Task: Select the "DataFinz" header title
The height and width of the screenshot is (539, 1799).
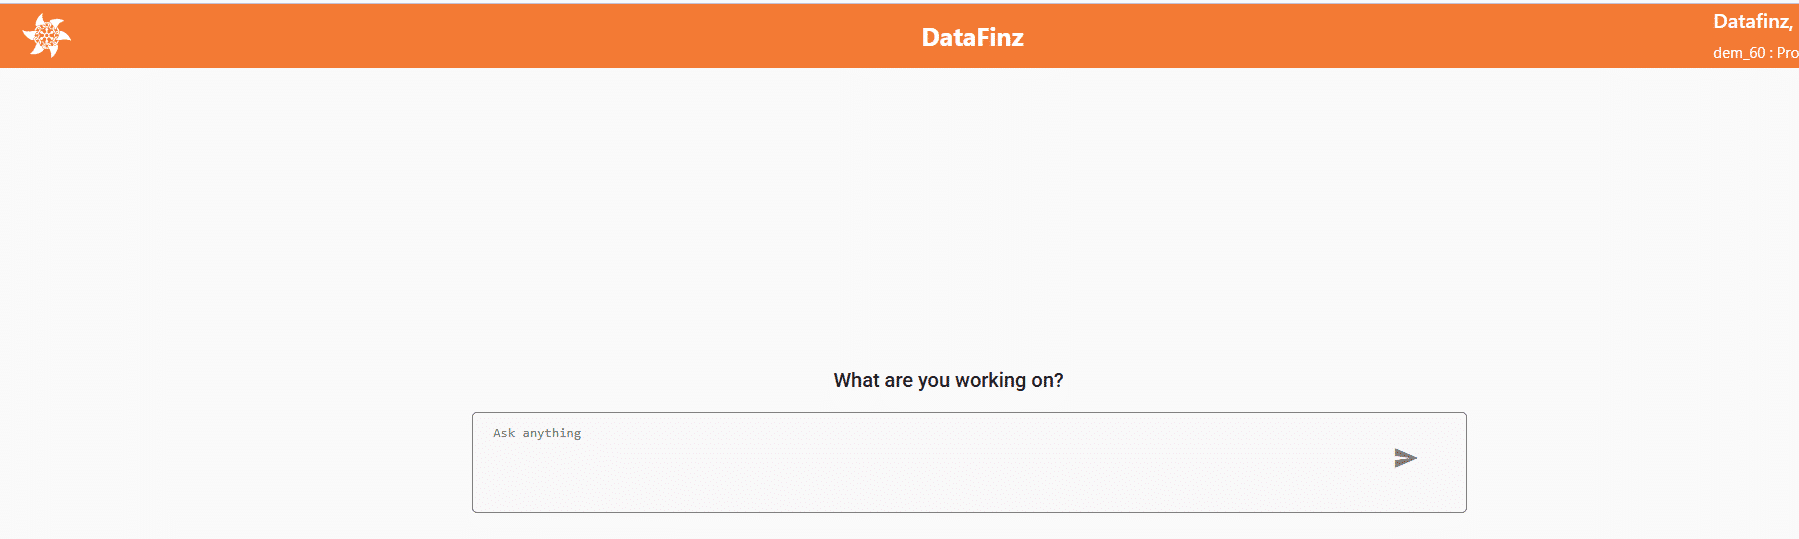Action: [972, 37]
